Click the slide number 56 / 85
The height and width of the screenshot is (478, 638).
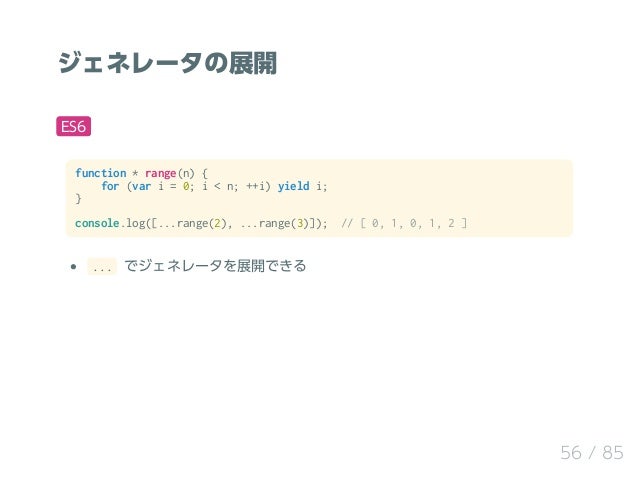click(592, 453)
